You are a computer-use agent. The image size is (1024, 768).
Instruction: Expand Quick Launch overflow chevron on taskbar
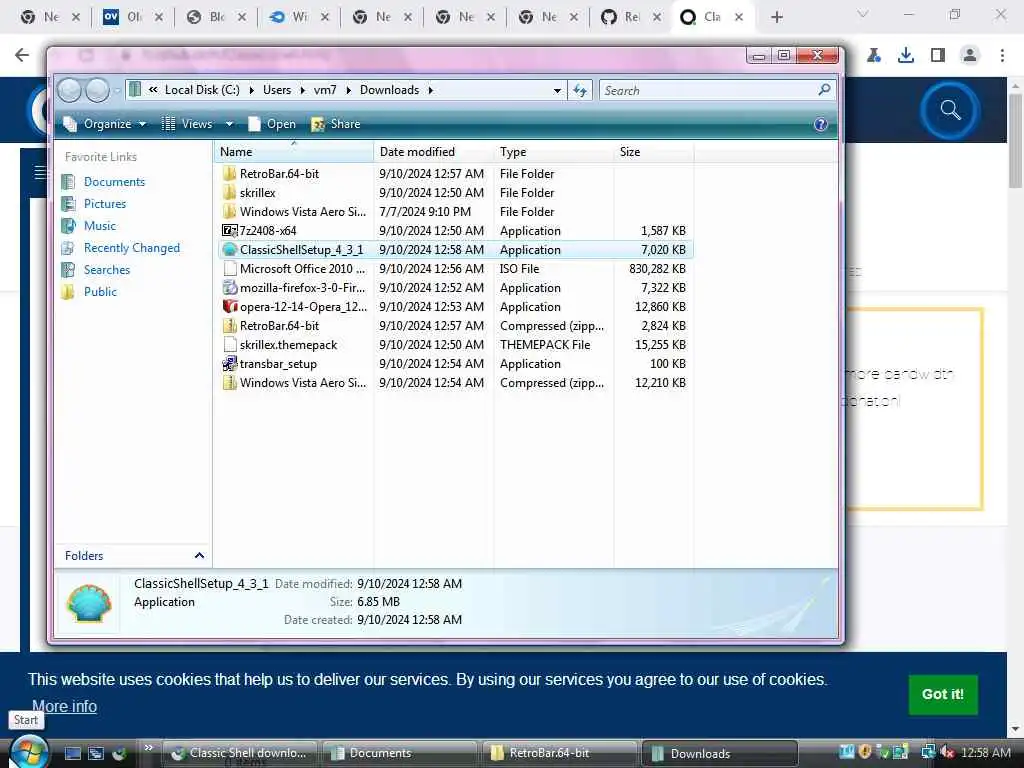point(149,748)
